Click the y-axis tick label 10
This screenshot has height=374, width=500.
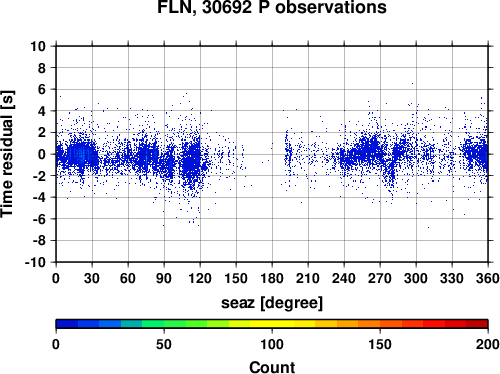[38, 46]
